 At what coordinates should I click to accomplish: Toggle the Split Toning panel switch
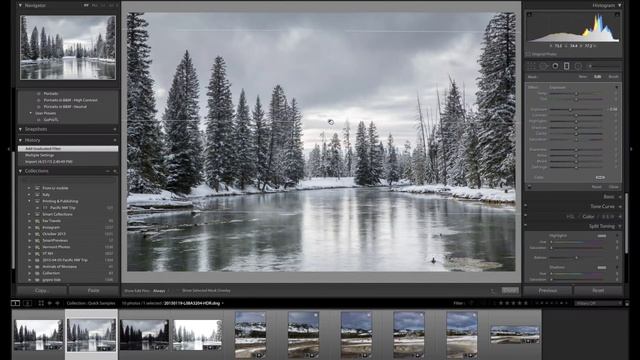tap(526, 226)
